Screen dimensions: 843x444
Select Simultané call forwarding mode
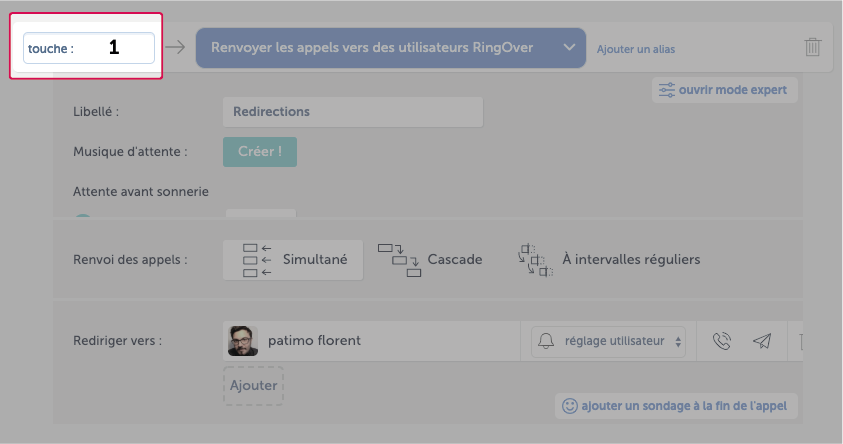(x=293, y=260)
